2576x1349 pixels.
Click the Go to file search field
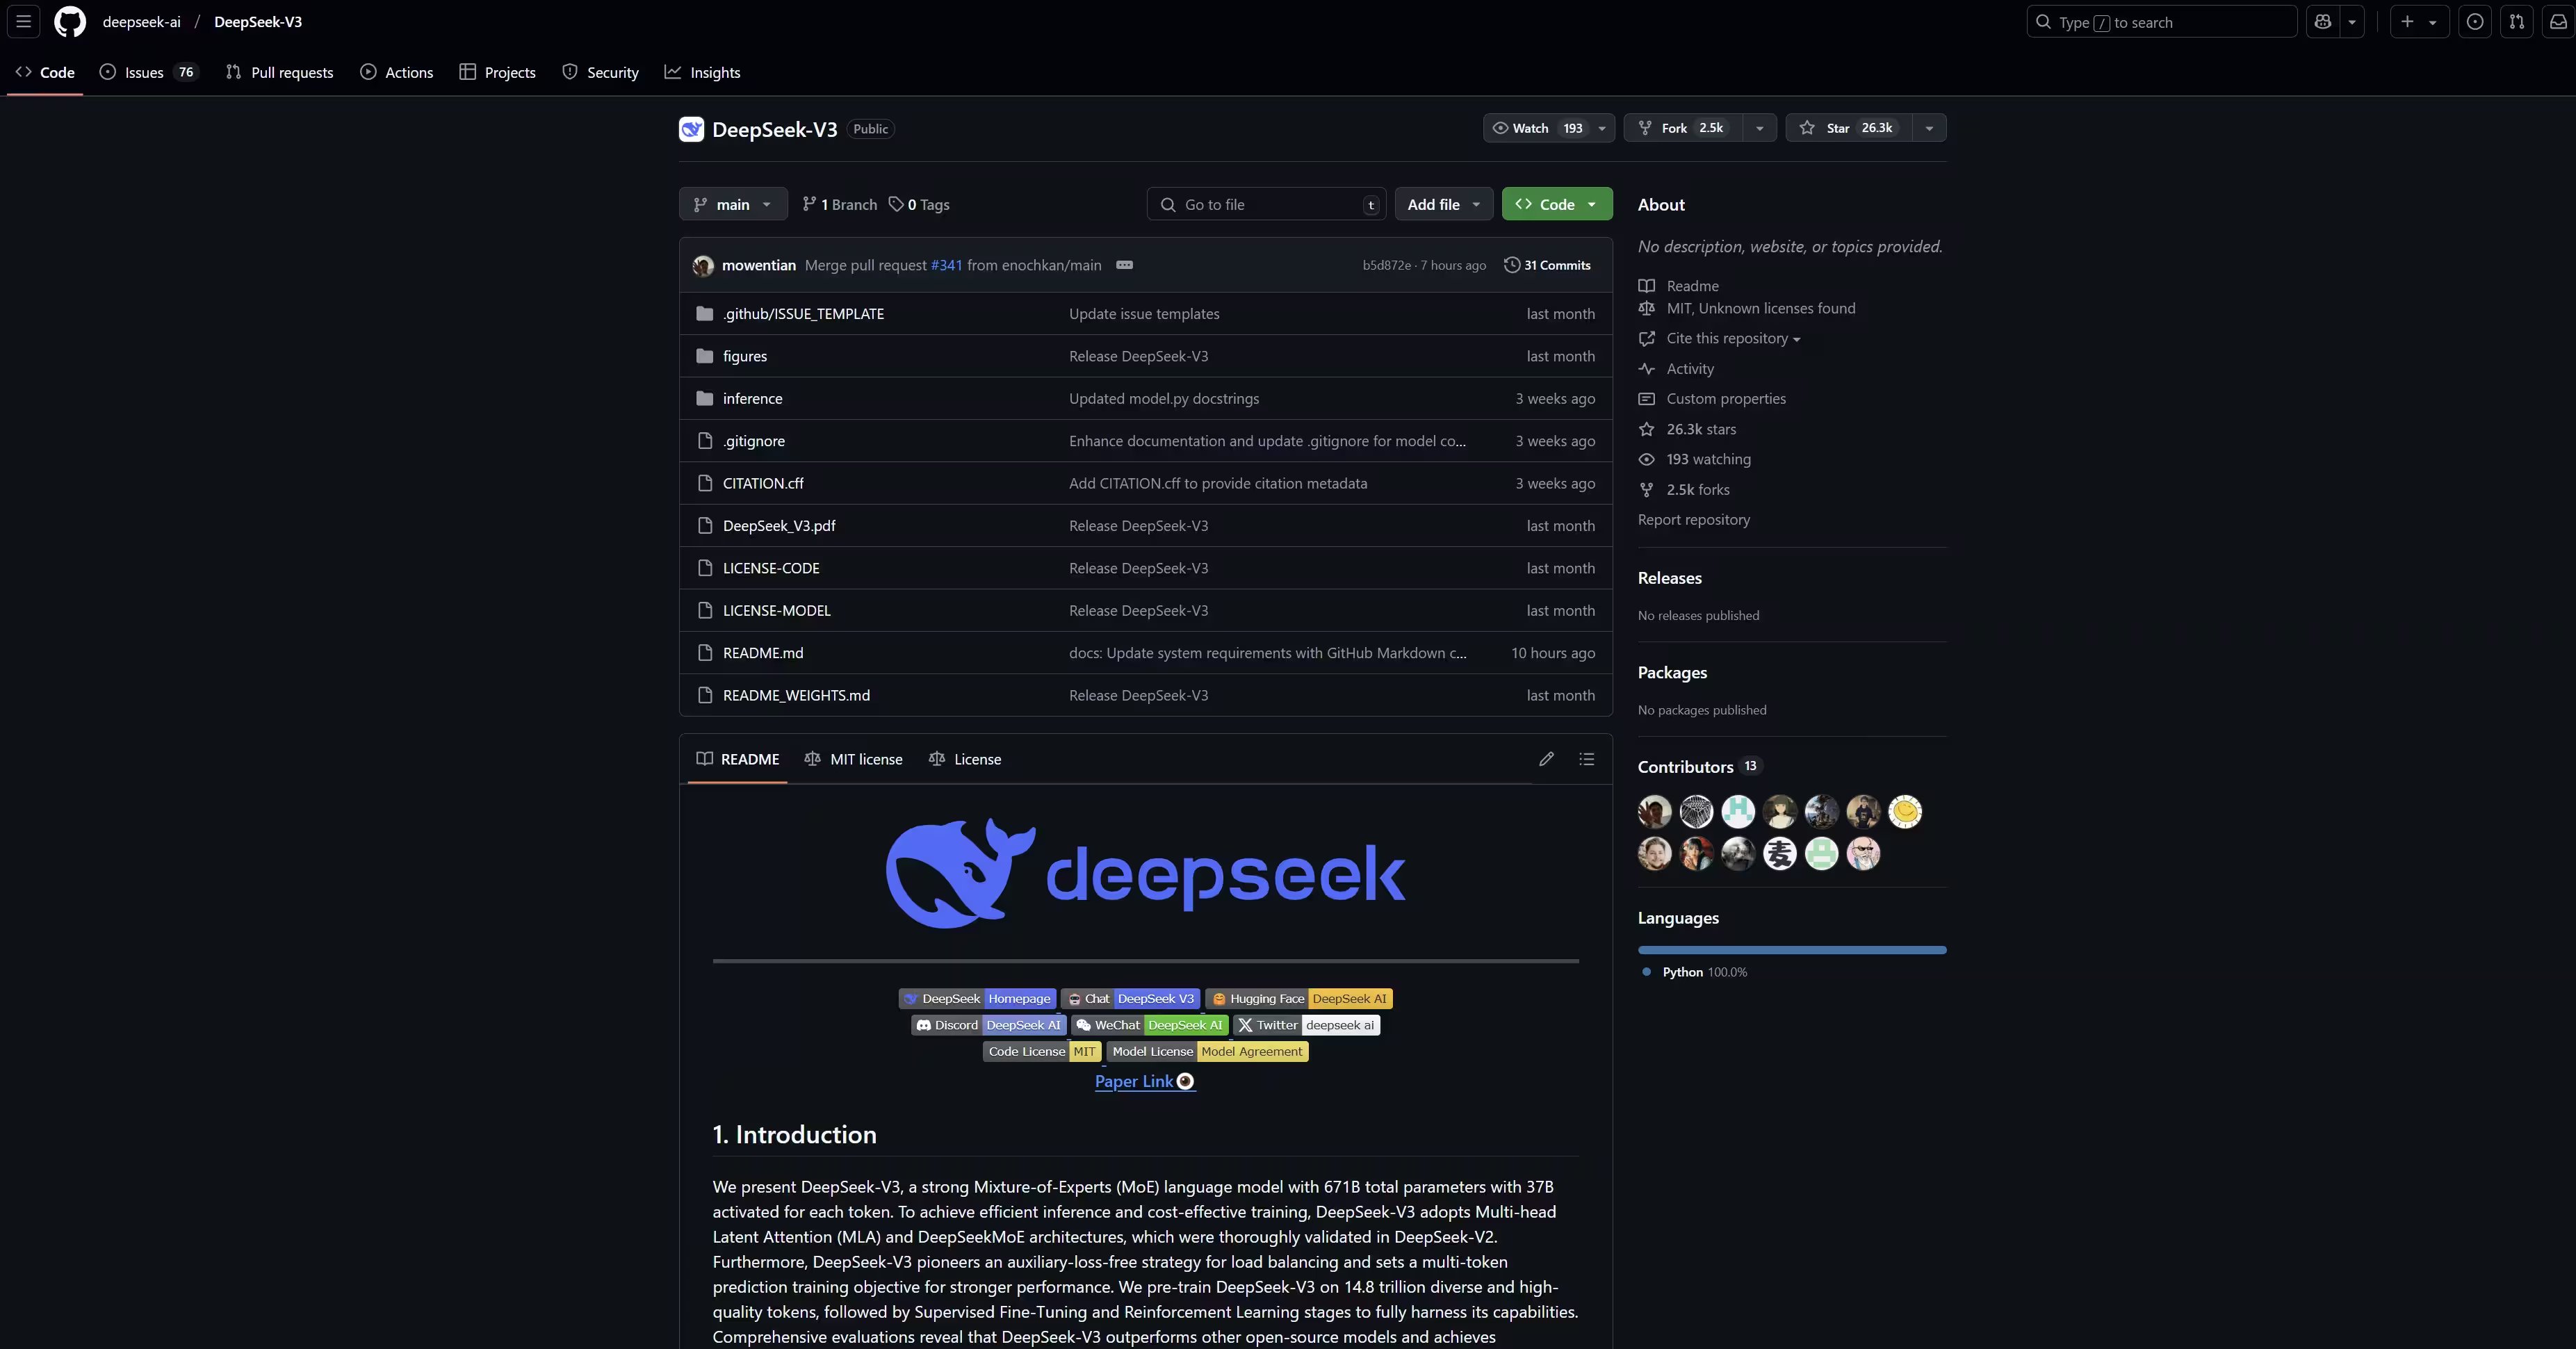point(1266,204)
